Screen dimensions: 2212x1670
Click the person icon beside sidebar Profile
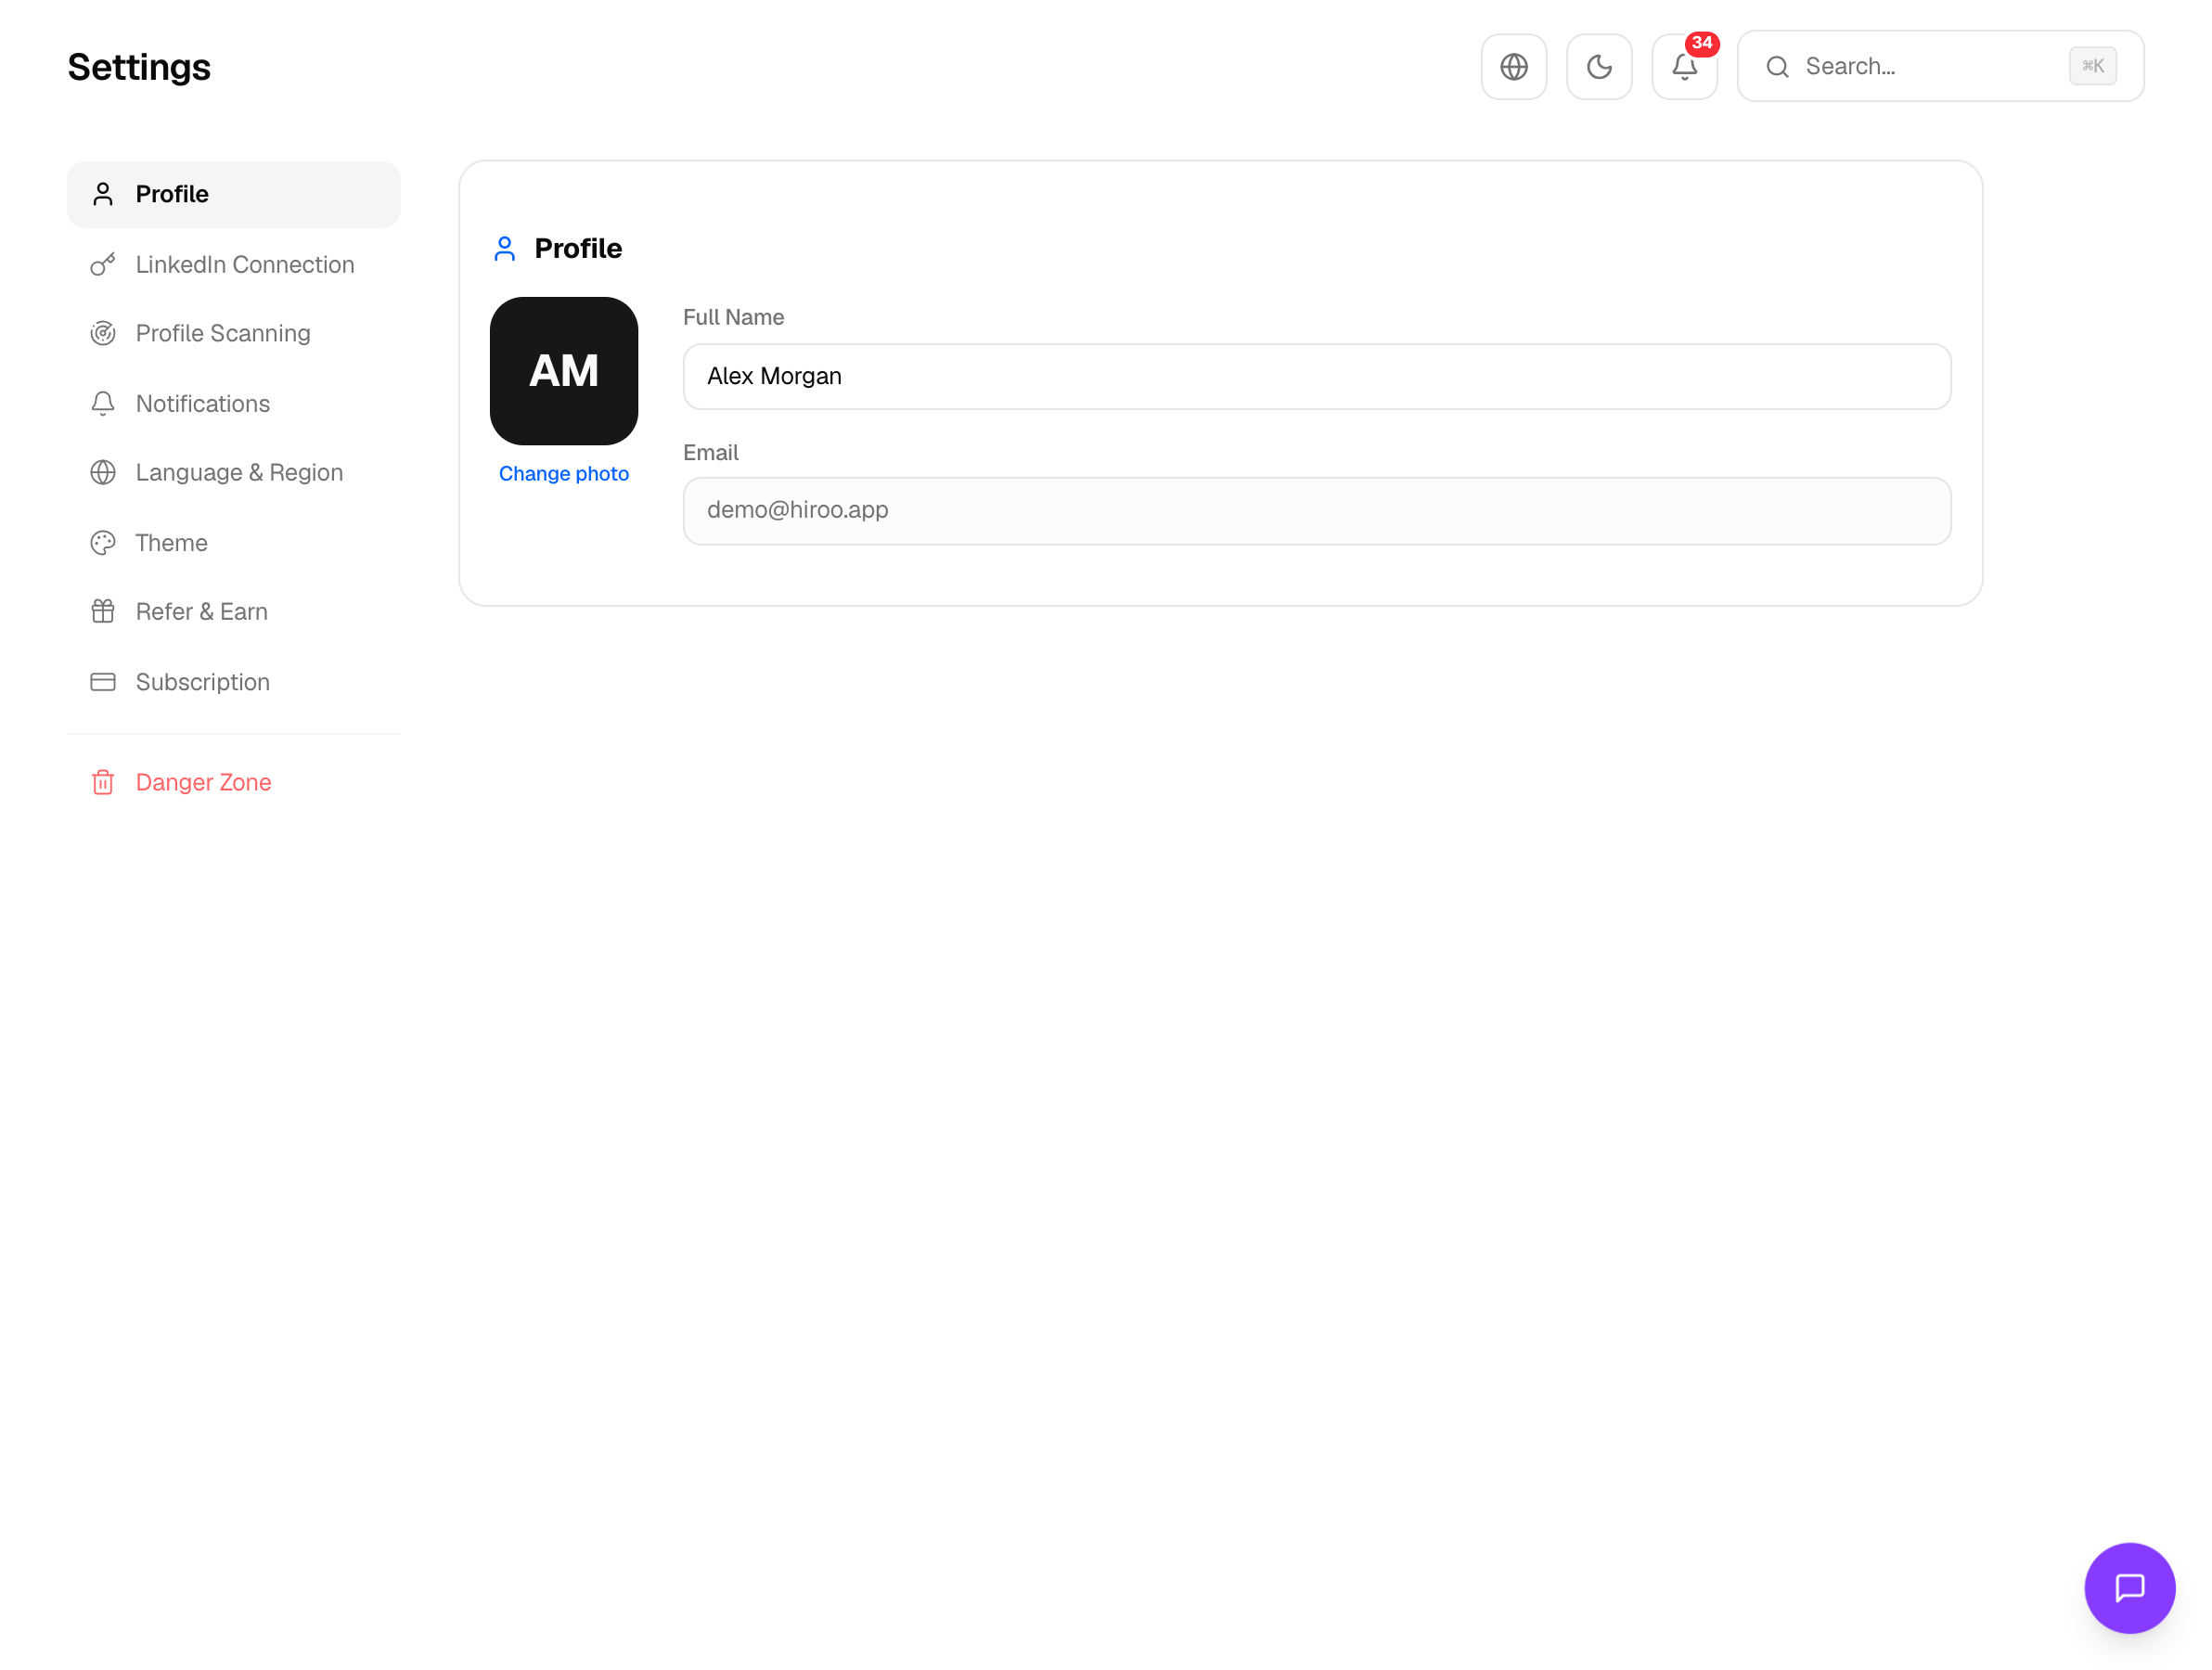pos(103,194)
